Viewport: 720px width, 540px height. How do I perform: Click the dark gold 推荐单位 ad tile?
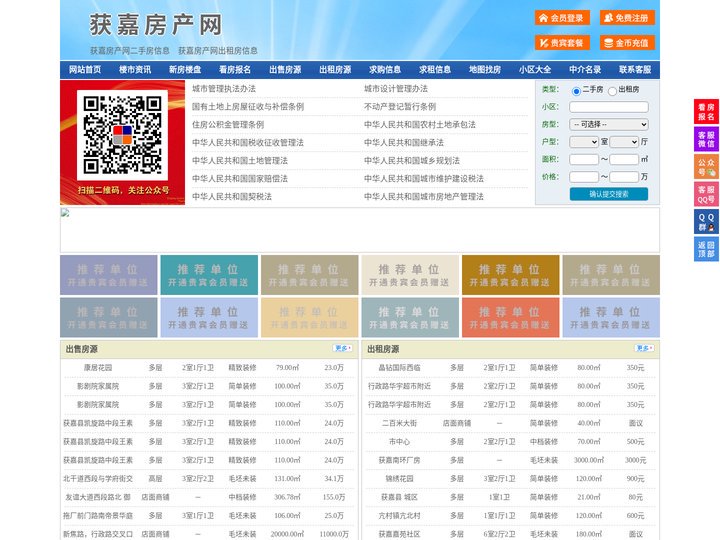pyautogui.click(x=511, y=275)
